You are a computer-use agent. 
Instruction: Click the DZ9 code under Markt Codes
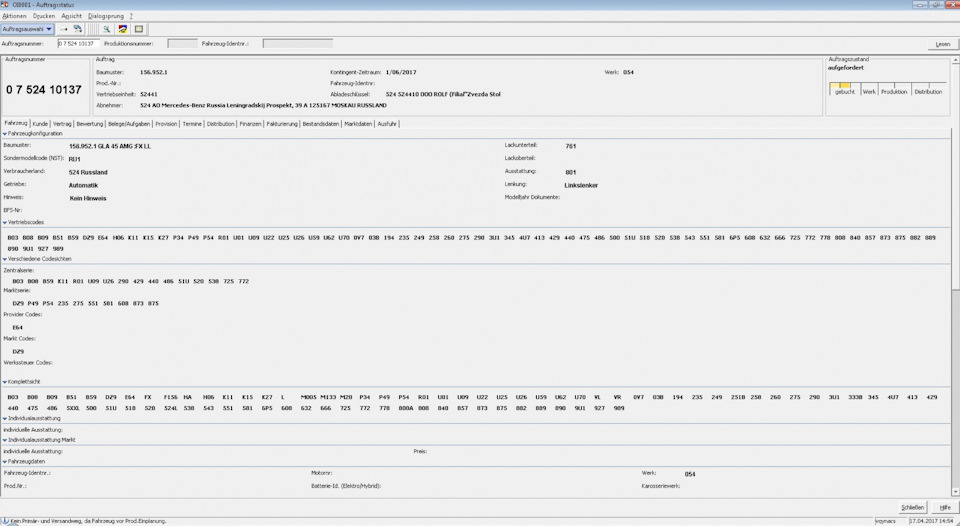(x=18, y=351)
